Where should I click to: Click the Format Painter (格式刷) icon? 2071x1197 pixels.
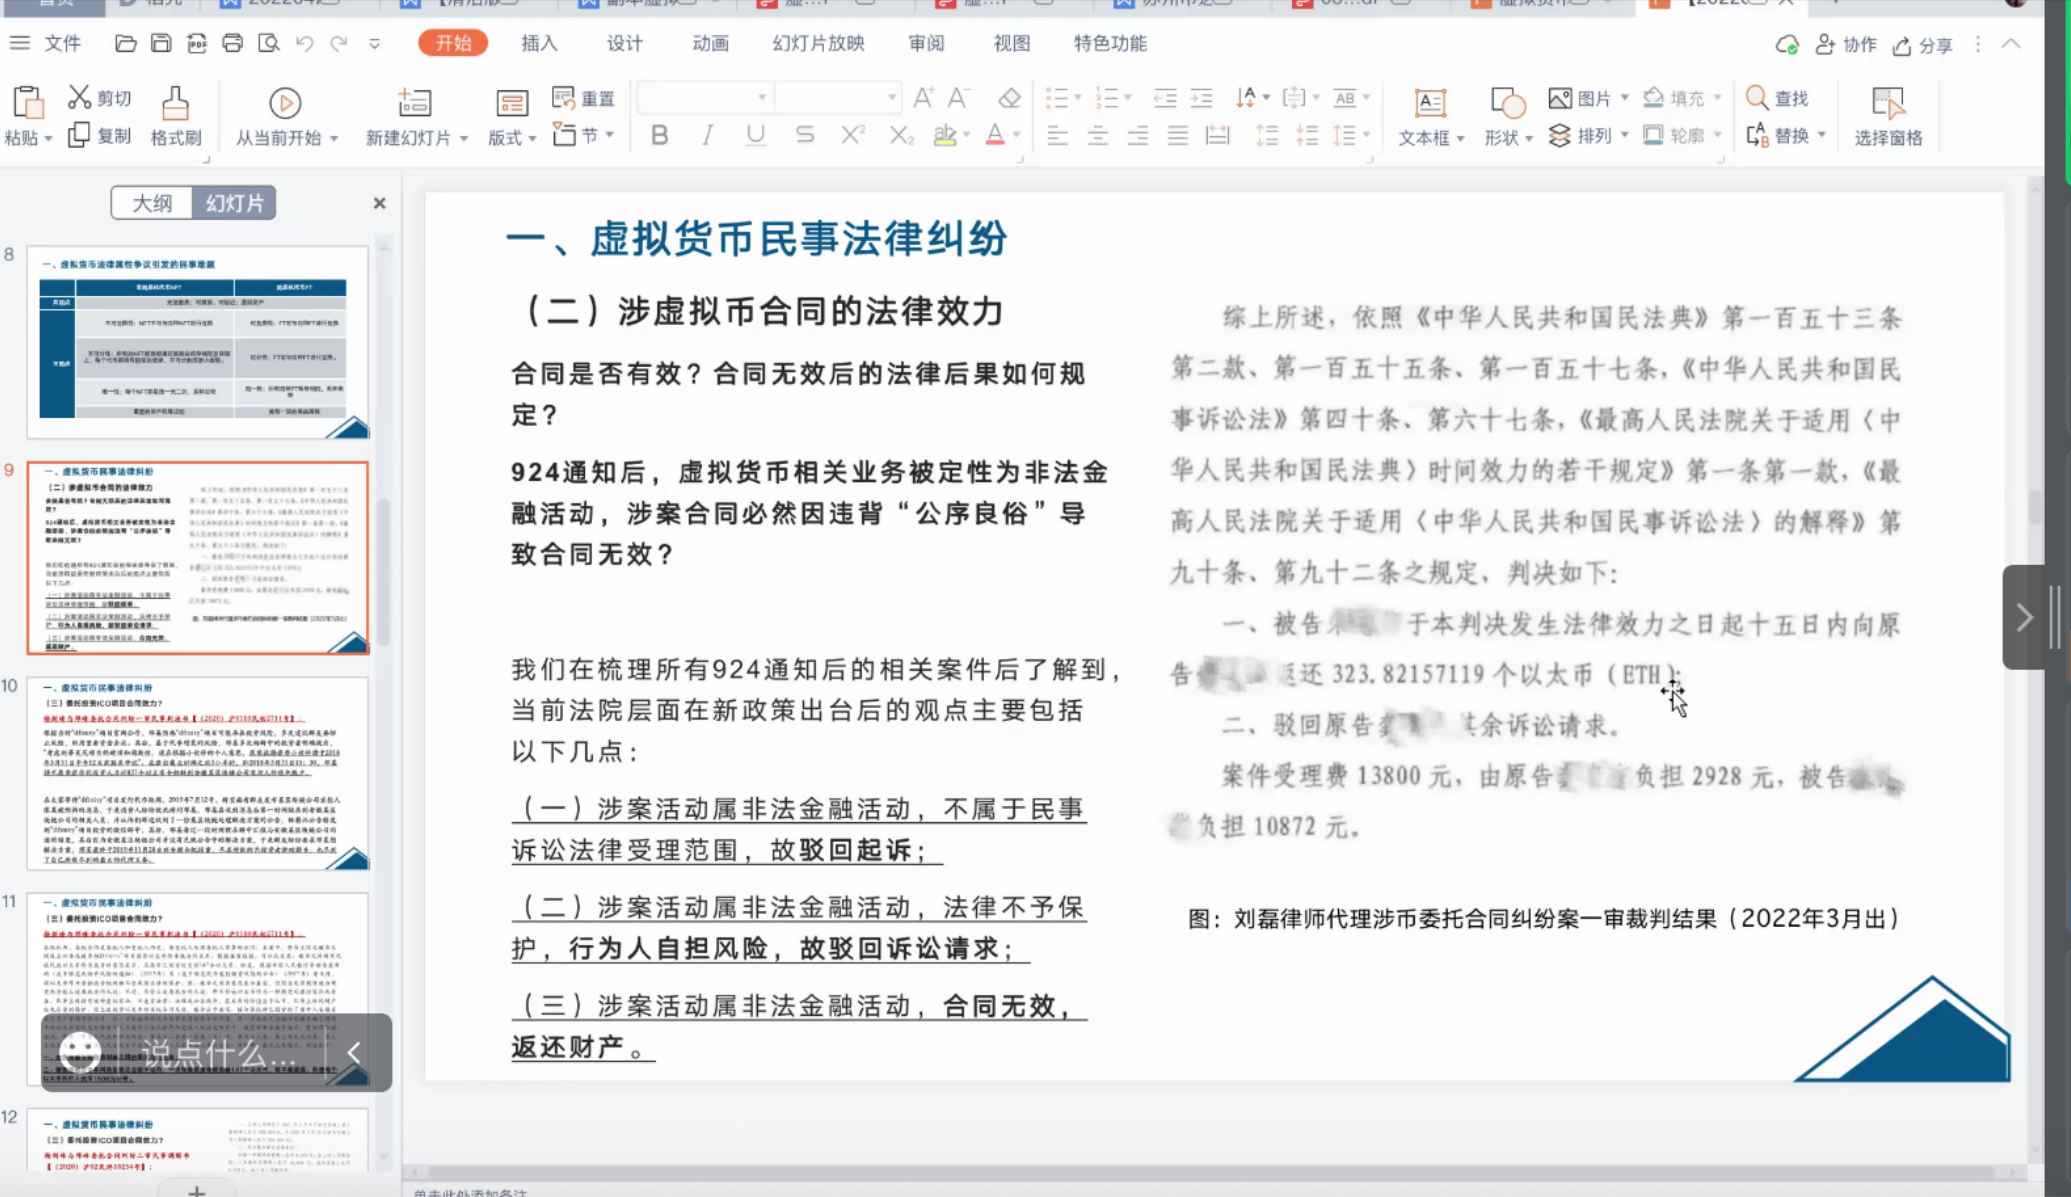click(175, 103)
